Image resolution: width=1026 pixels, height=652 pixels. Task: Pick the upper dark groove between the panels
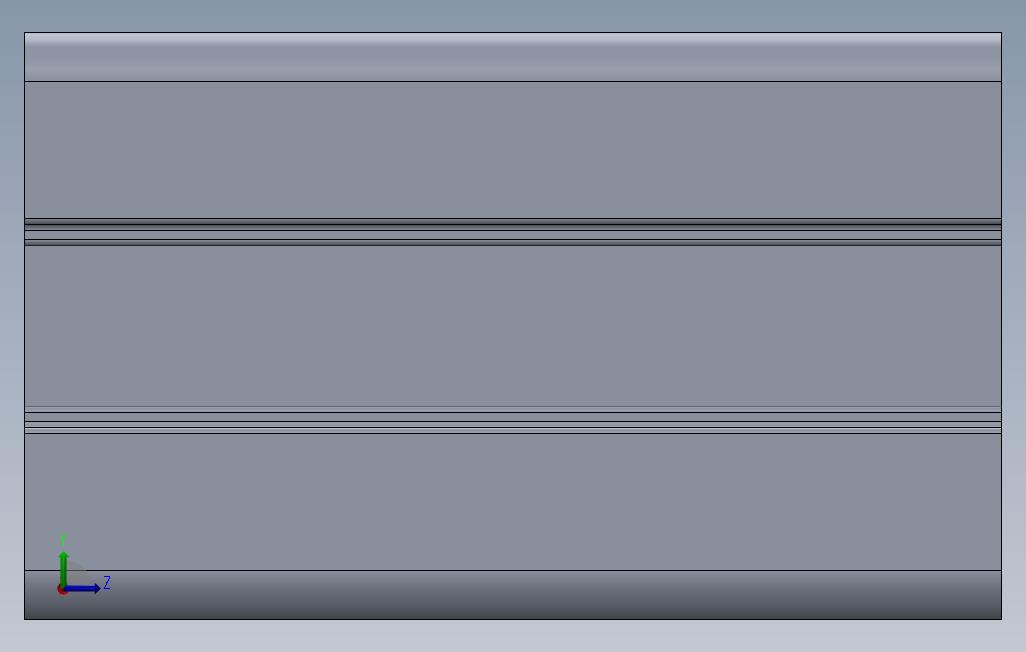click(513, 232)
